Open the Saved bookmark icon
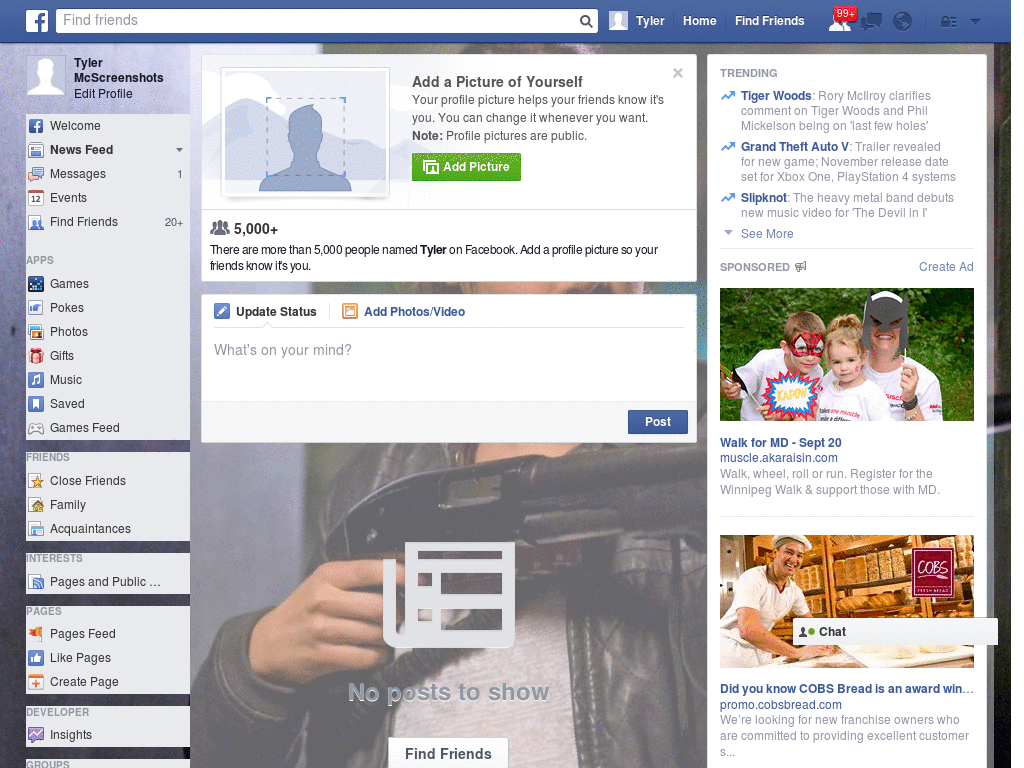 (x=36, y=404)
